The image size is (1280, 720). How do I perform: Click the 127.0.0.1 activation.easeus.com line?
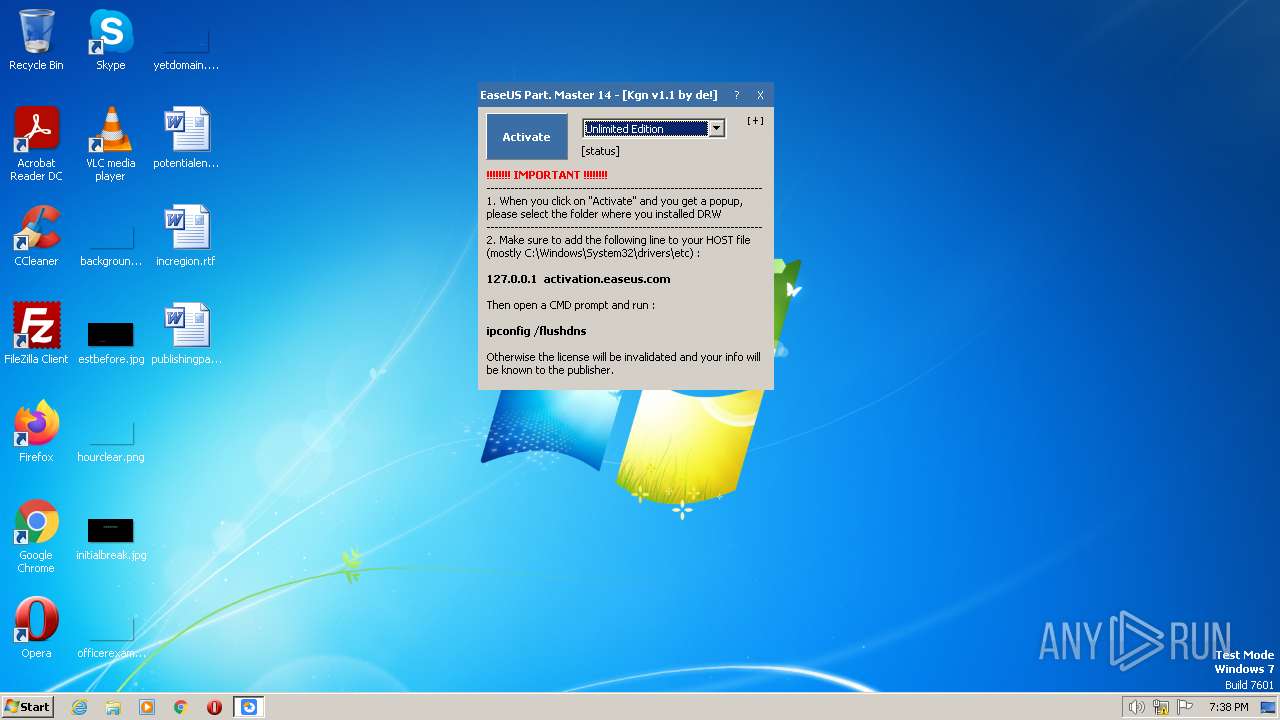click(x=578, y=279)
